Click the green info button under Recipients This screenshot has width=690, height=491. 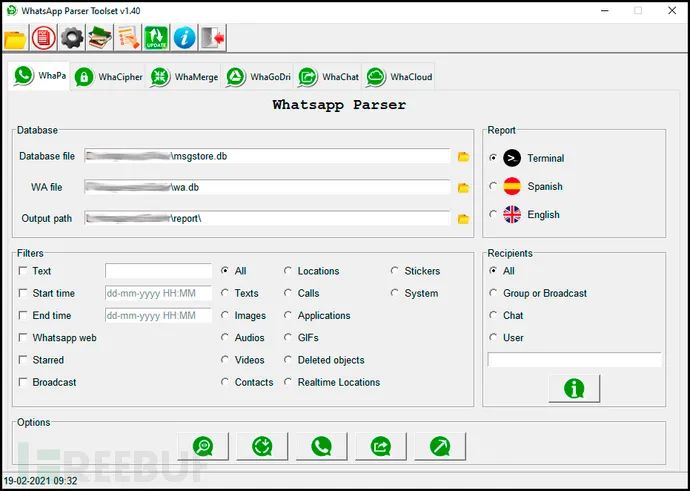(x=574, y=388)
